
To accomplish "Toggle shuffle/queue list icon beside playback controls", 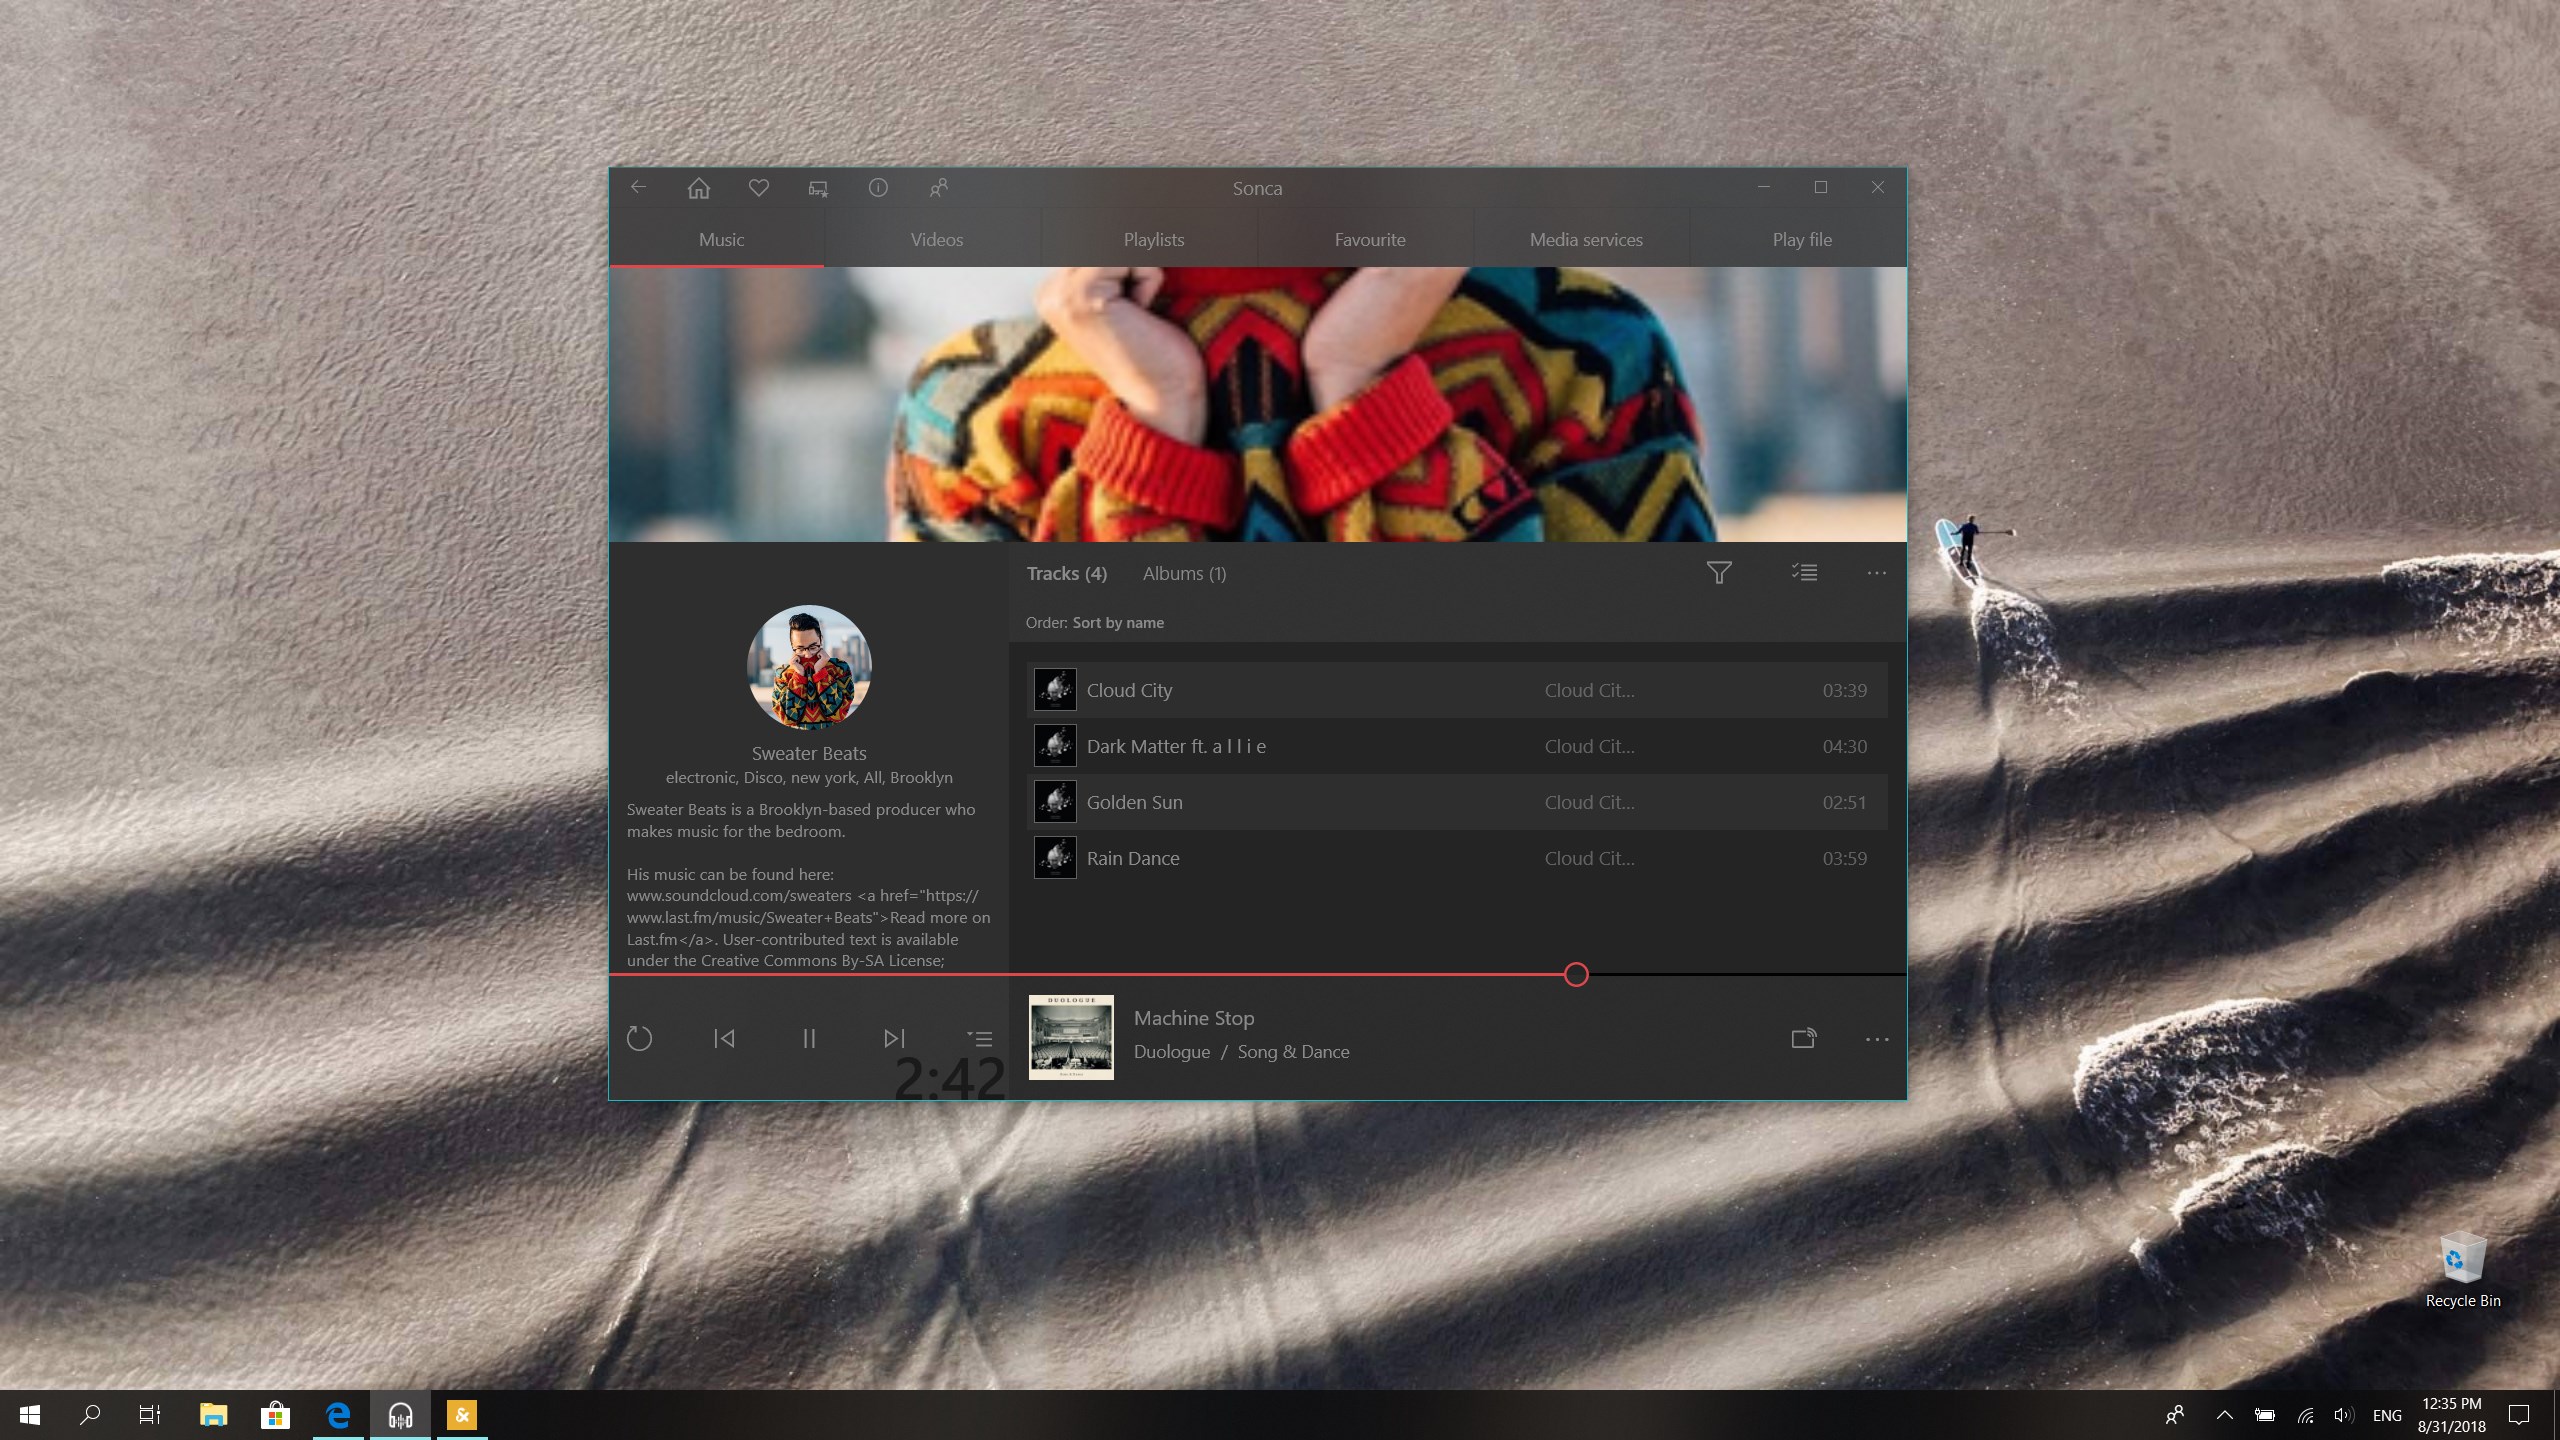I will (980, 1038).
